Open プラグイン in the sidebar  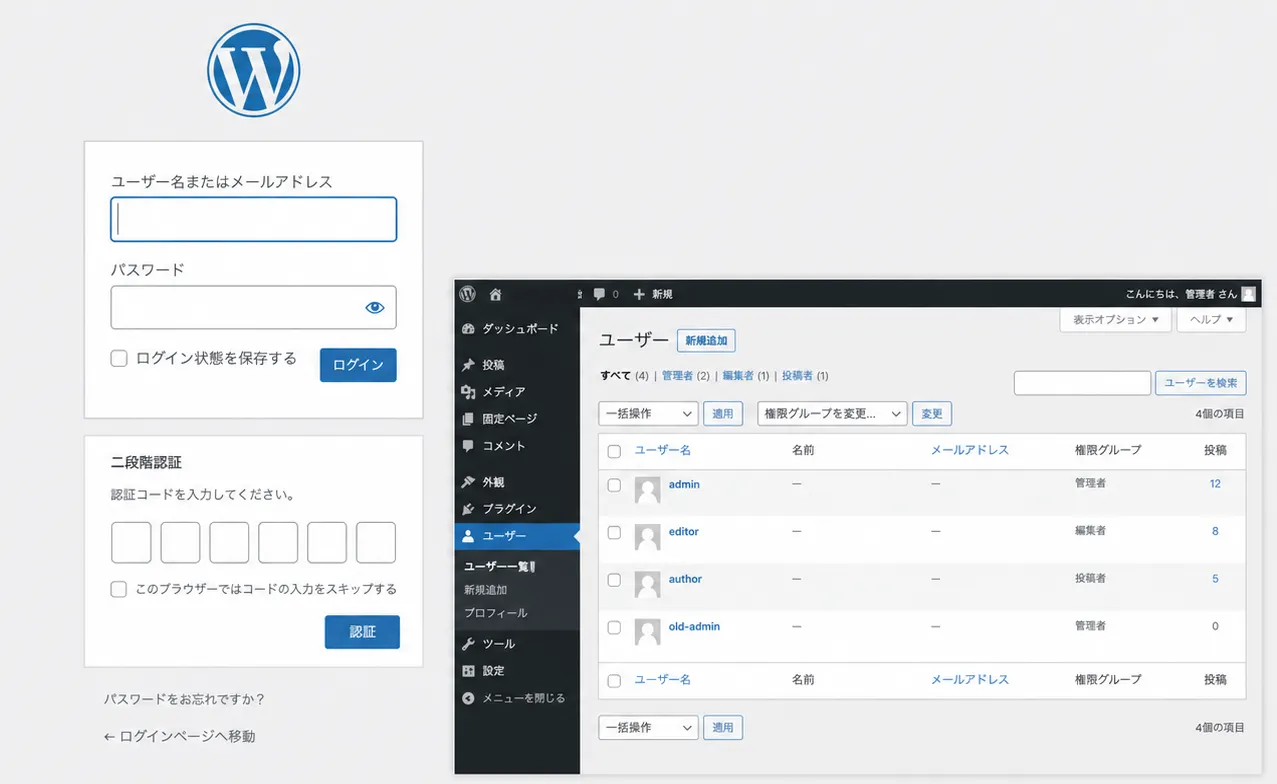coord(517,509)
